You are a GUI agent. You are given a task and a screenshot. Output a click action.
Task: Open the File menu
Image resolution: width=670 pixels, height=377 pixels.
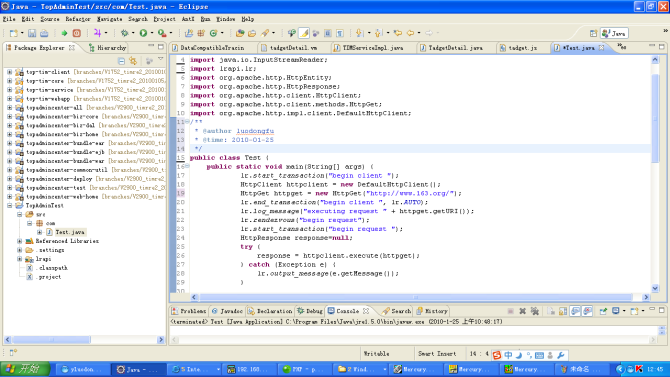[x=9, y=19]
